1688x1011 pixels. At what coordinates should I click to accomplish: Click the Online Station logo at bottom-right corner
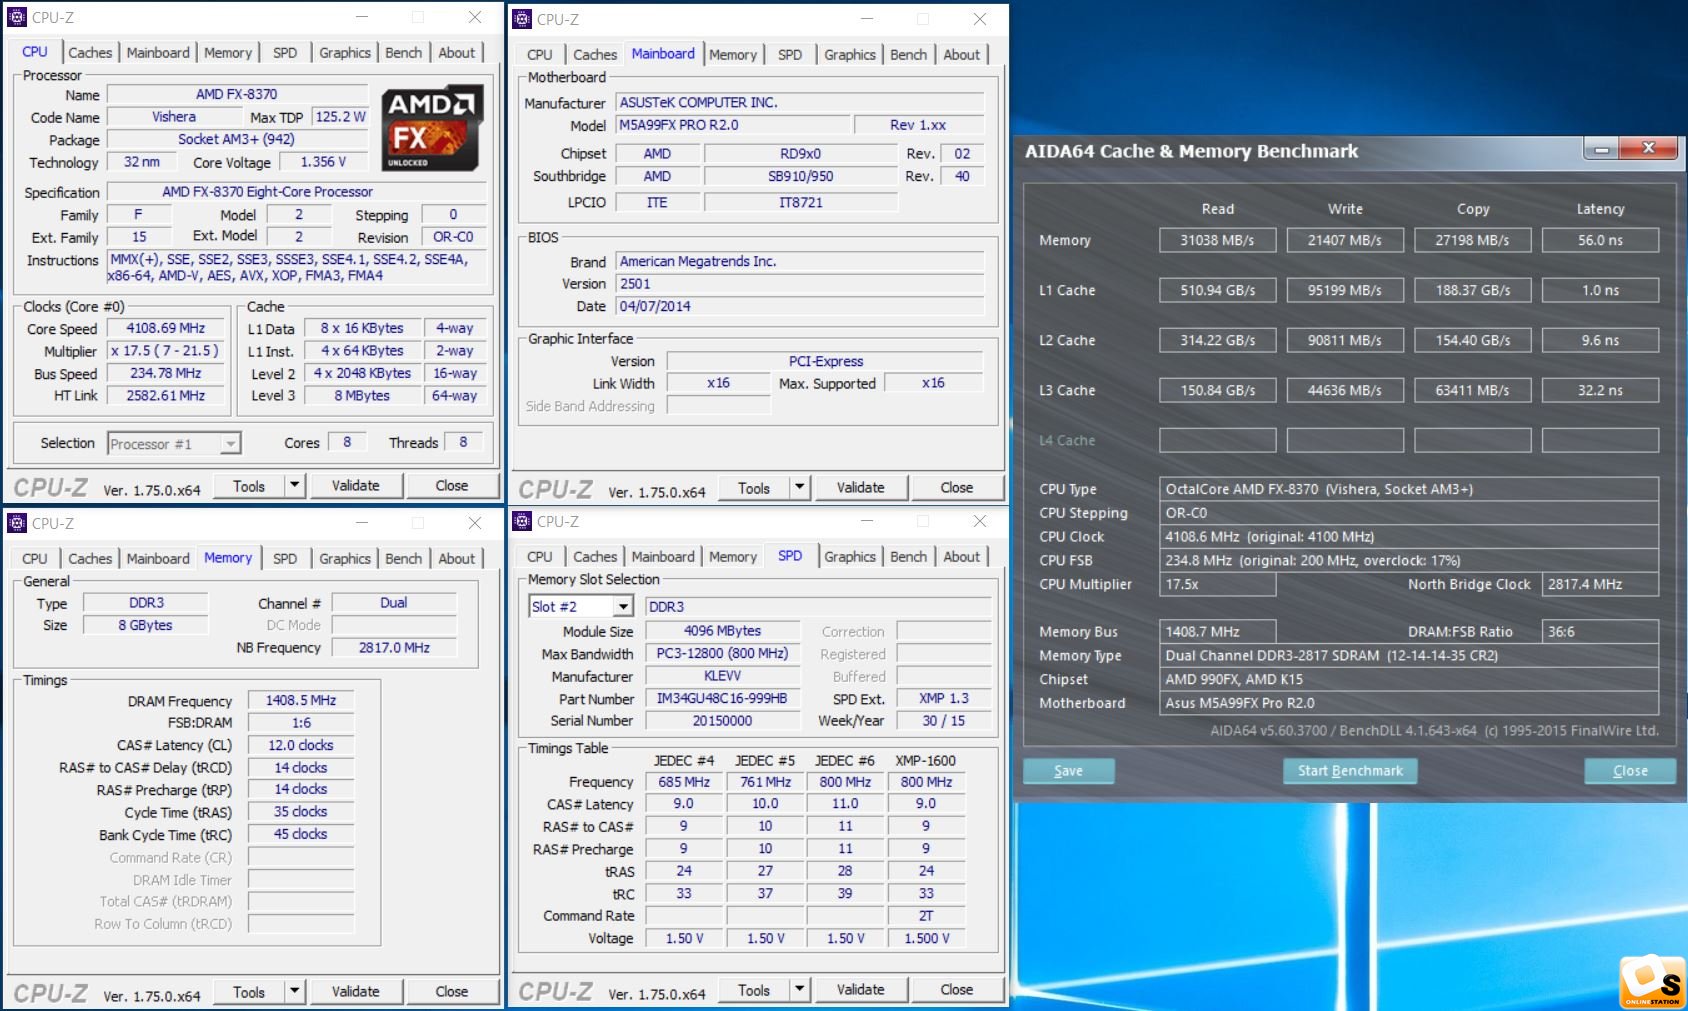1651,981
